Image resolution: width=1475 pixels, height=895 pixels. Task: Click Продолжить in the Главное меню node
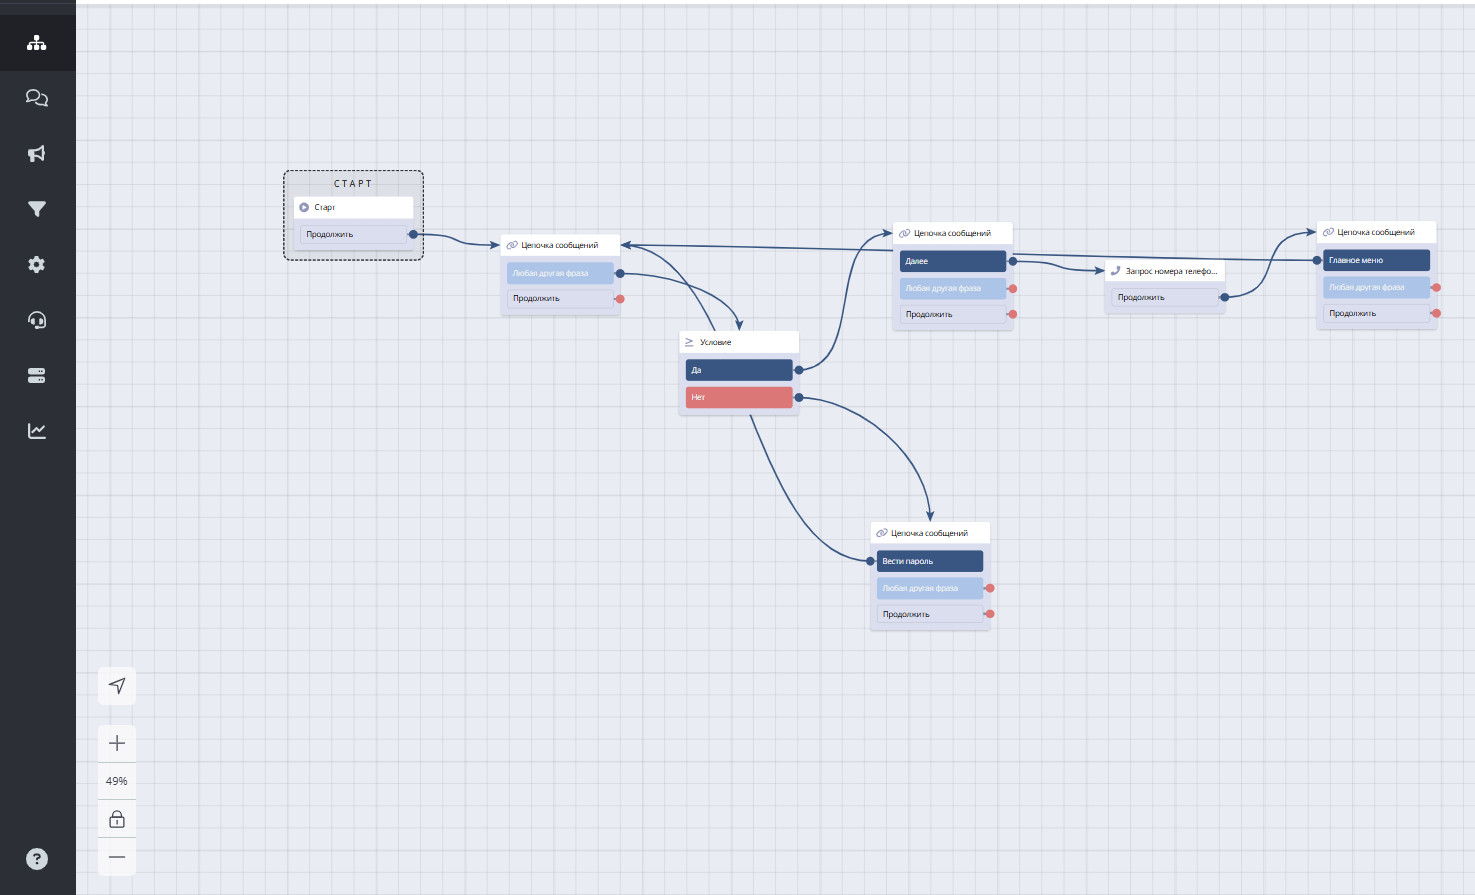(1377, 313)
